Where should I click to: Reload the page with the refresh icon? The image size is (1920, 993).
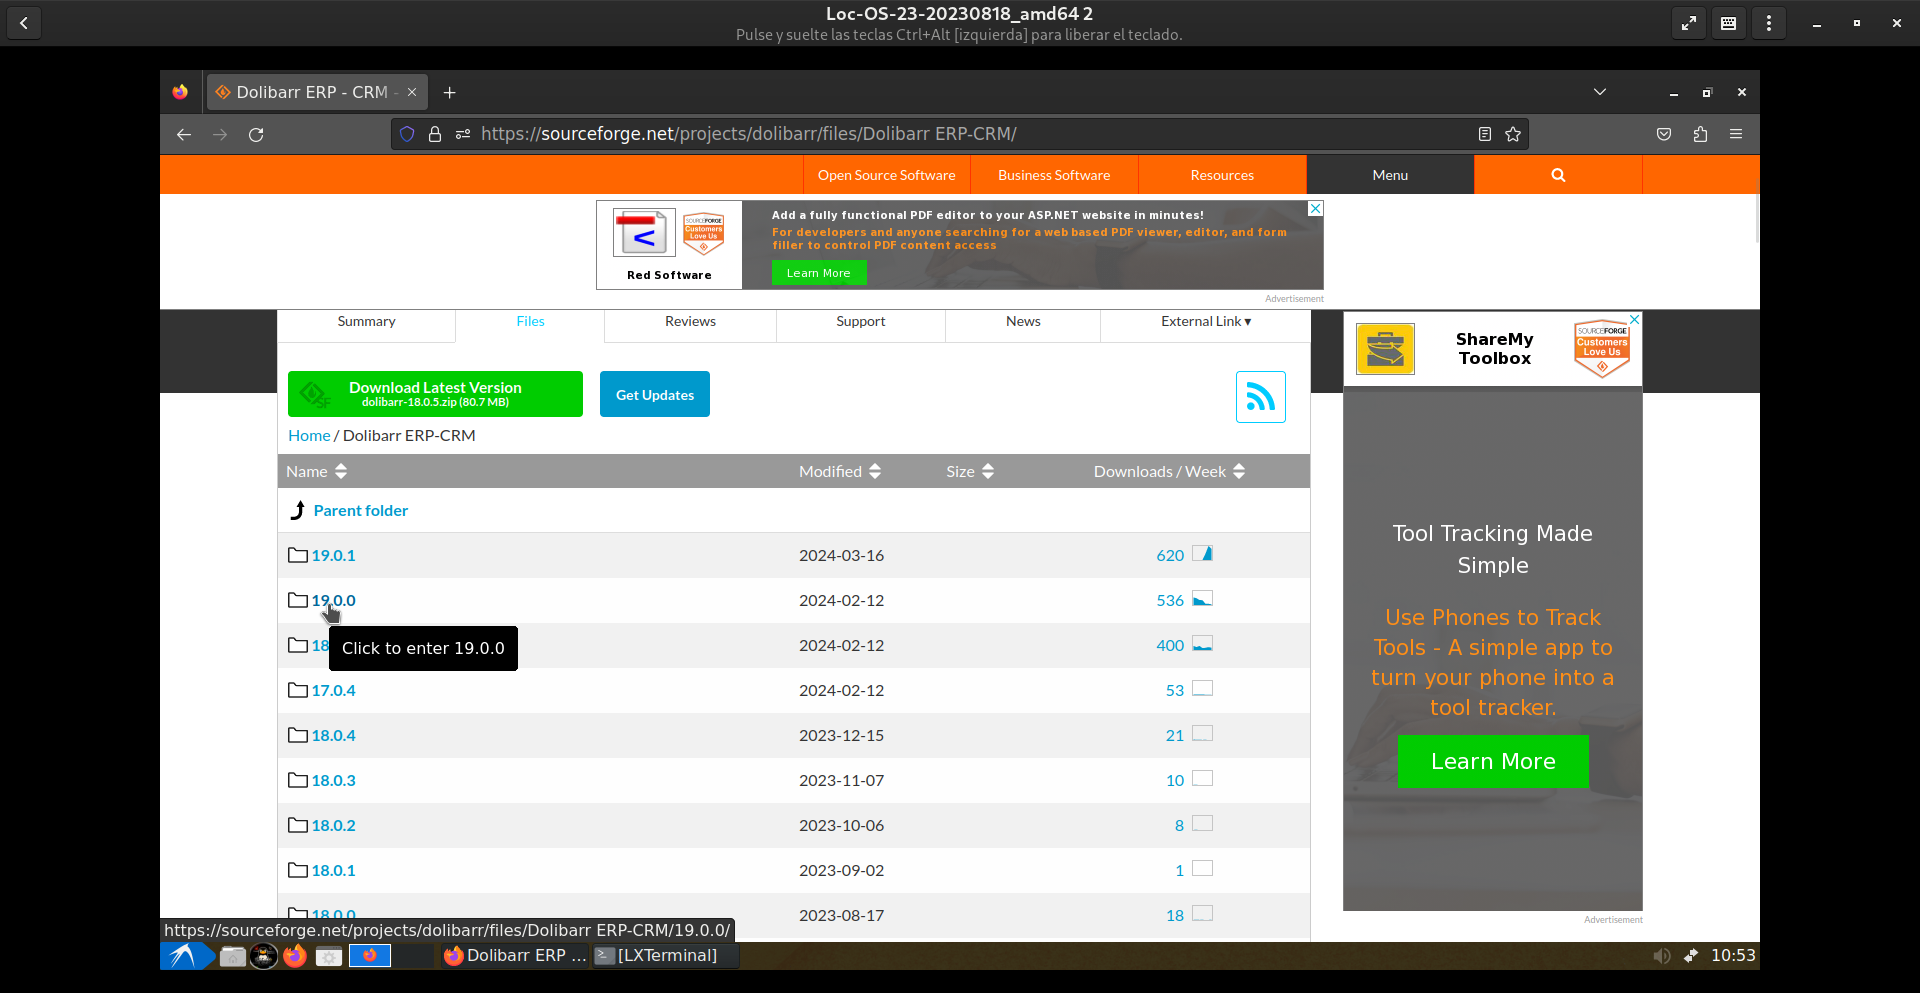click(x=256, y=134)
